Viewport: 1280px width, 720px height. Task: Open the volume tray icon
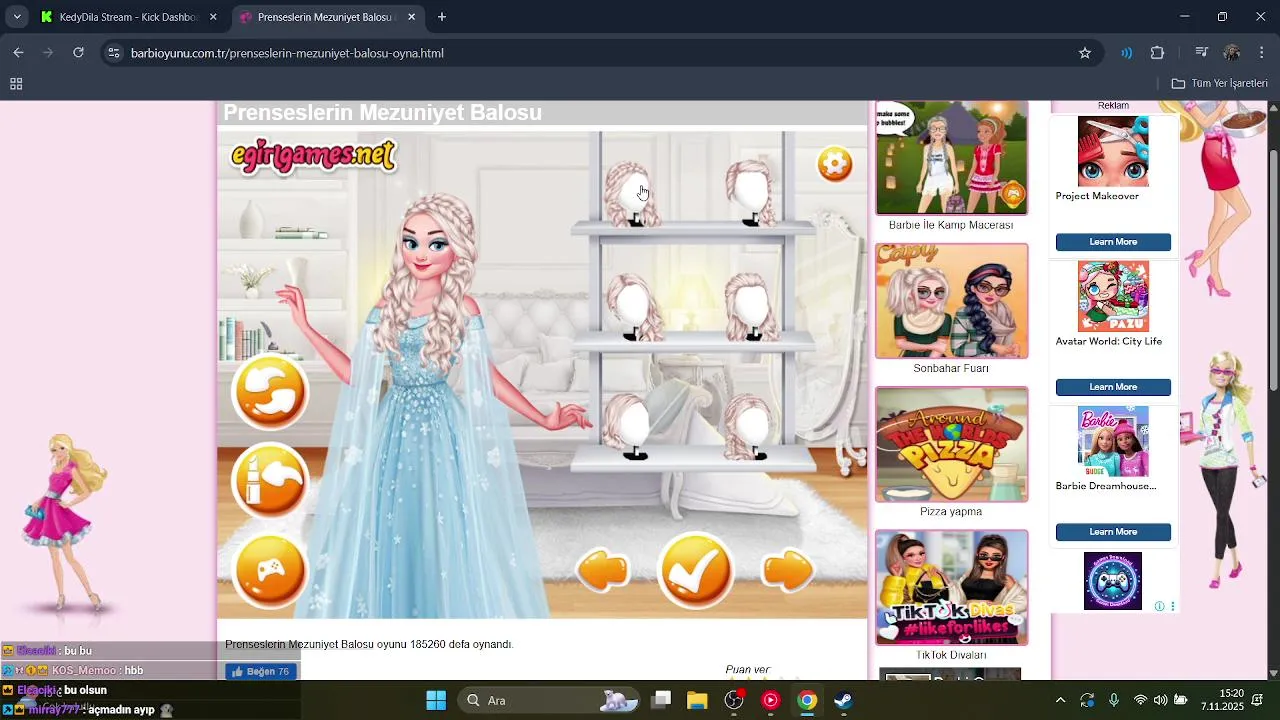[x=1160, y=700]
